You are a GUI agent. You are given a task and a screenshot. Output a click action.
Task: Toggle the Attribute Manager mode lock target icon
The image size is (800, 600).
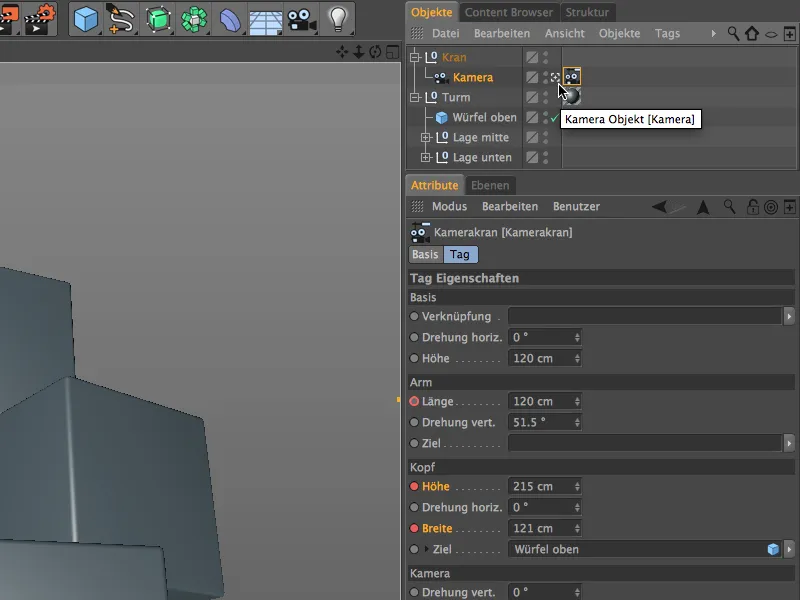771,207
